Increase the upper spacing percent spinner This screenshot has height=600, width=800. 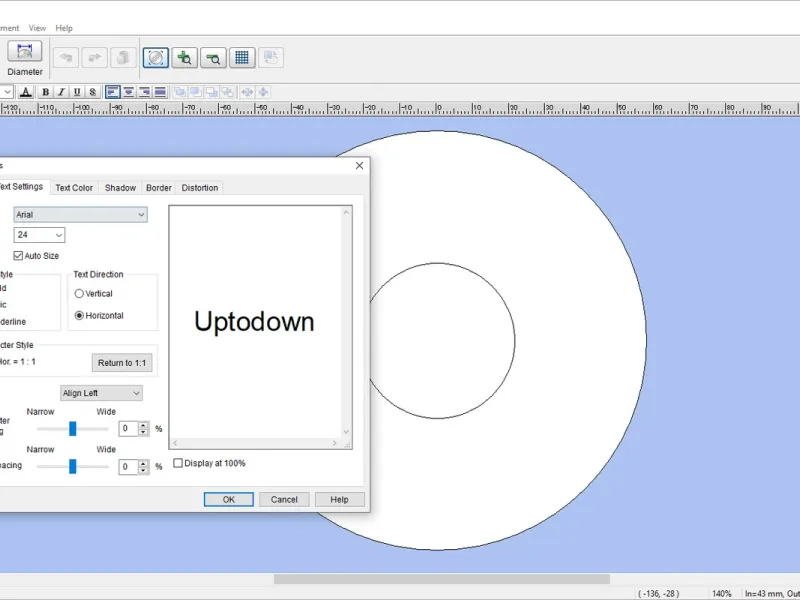point(143,425)
